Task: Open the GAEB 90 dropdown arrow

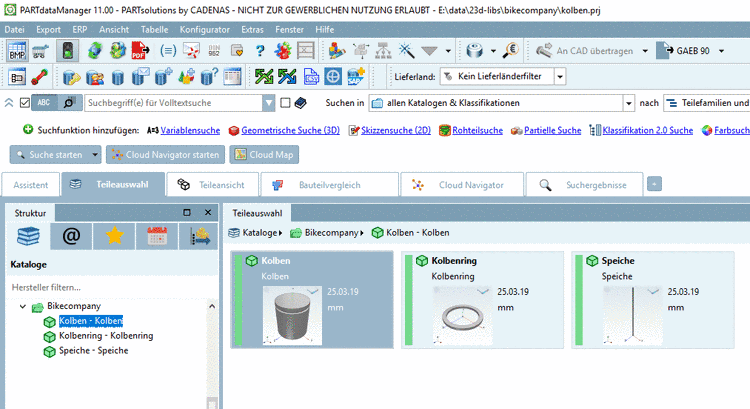Action: [721, 51]
